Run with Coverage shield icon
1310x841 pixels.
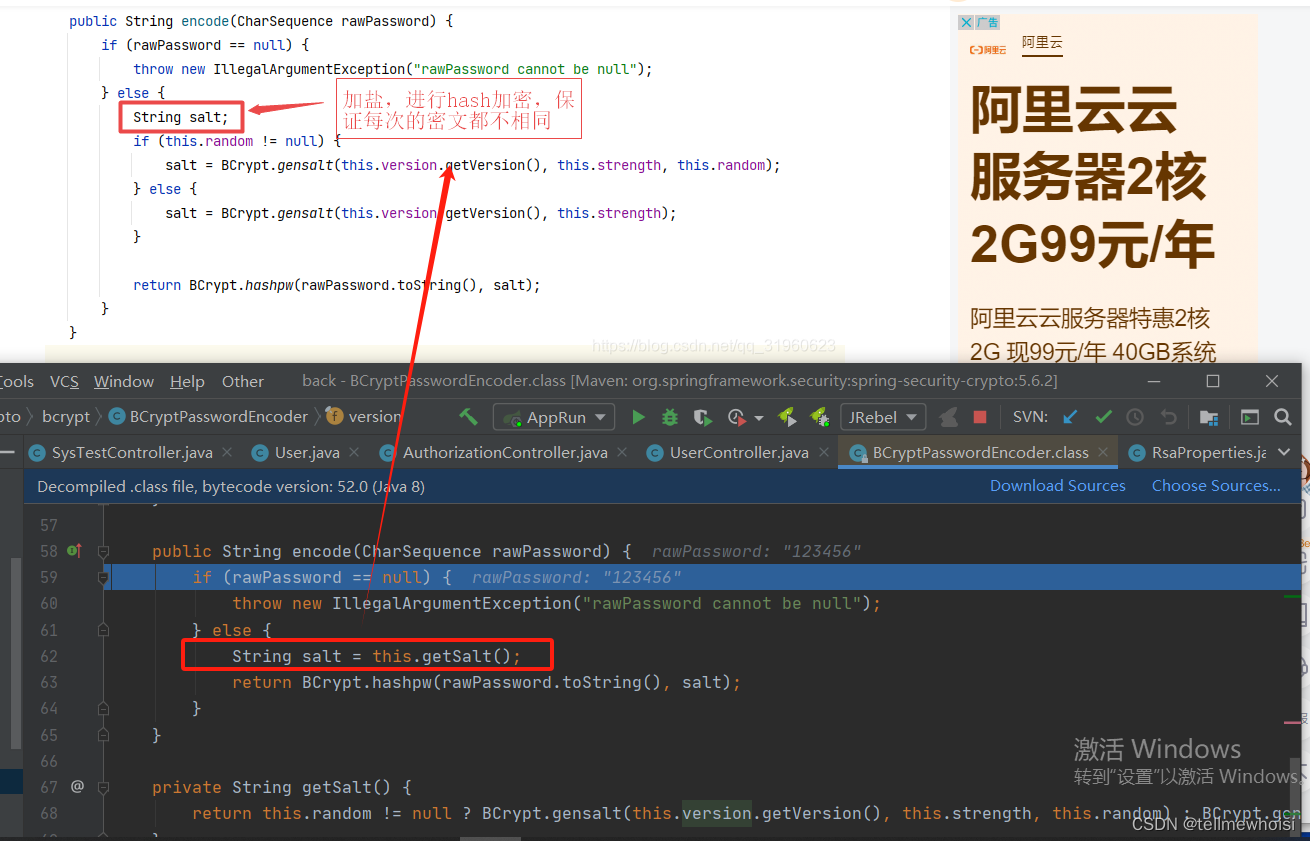[703, 417]
